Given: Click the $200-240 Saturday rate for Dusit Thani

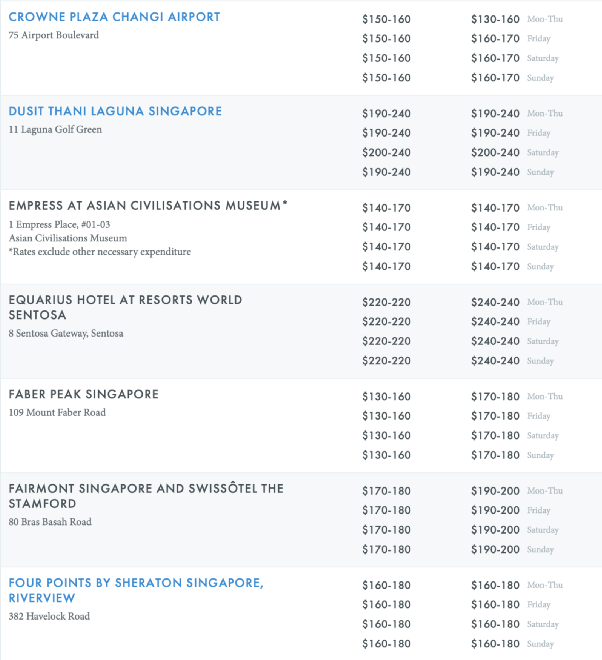Looking at the screenshot, I should pyautogui.click(x=496, y=153).
